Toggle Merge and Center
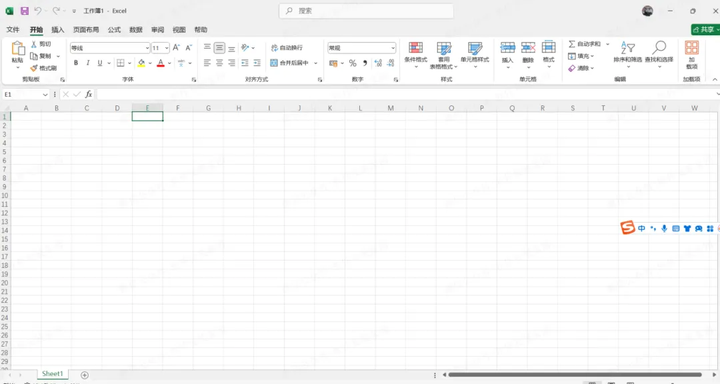The height and width of the screenshot is (384, 720). (289, 63)
